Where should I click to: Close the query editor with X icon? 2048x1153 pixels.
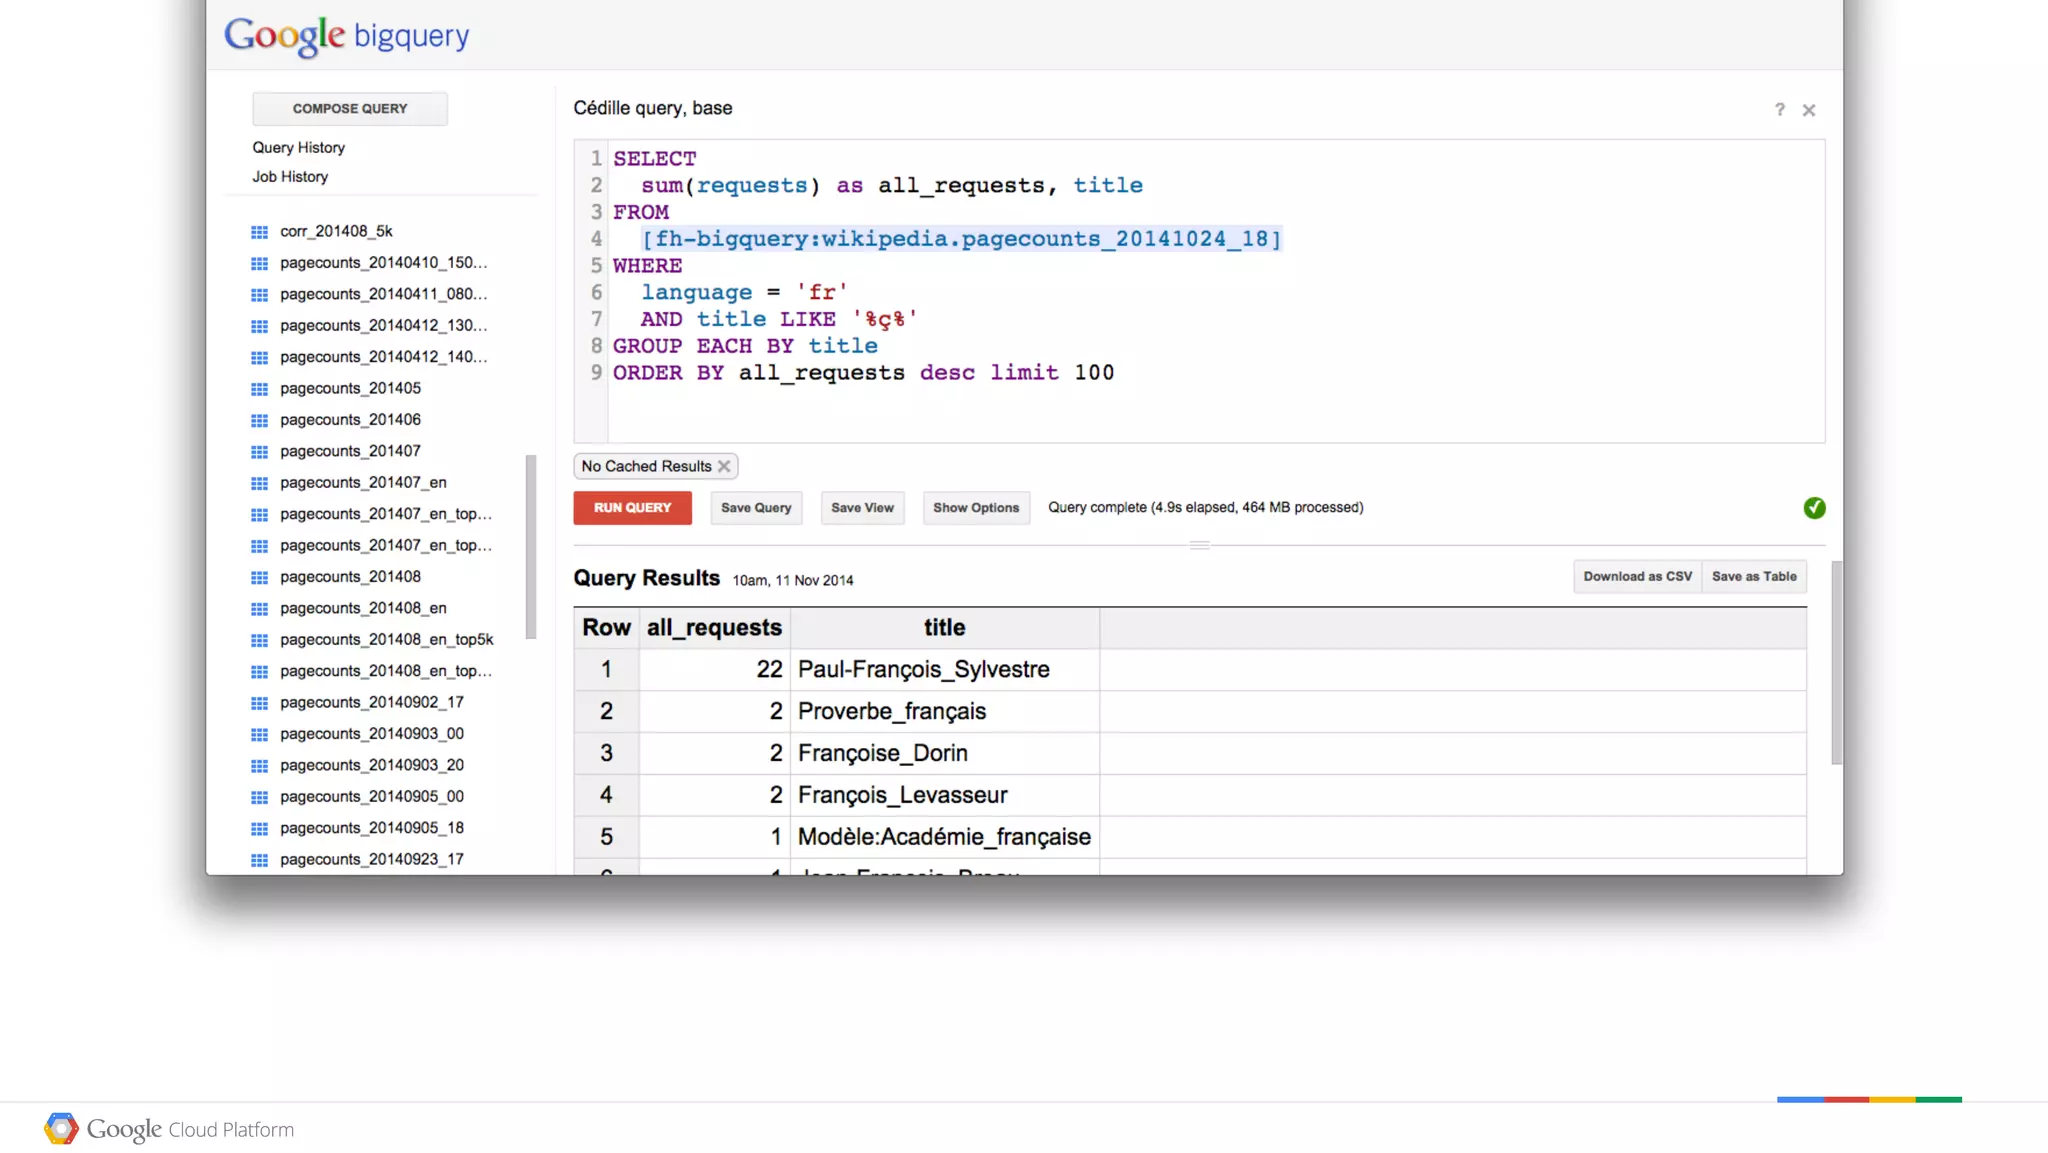(x=1809, y=110)
